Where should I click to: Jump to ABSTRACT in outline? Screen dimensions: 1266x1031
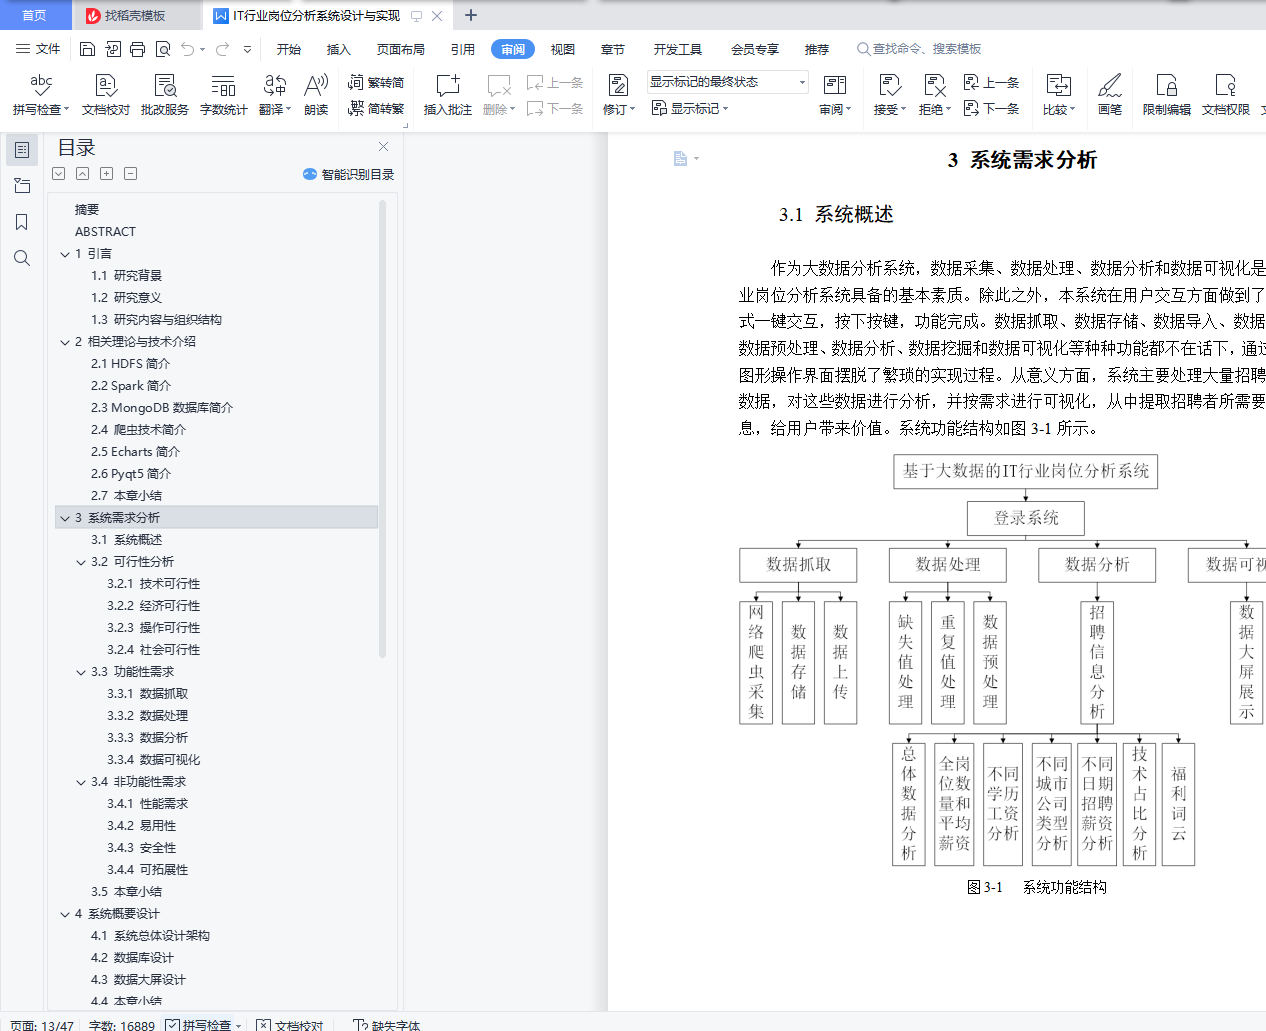pyautogui.click(x=105, y=232)
